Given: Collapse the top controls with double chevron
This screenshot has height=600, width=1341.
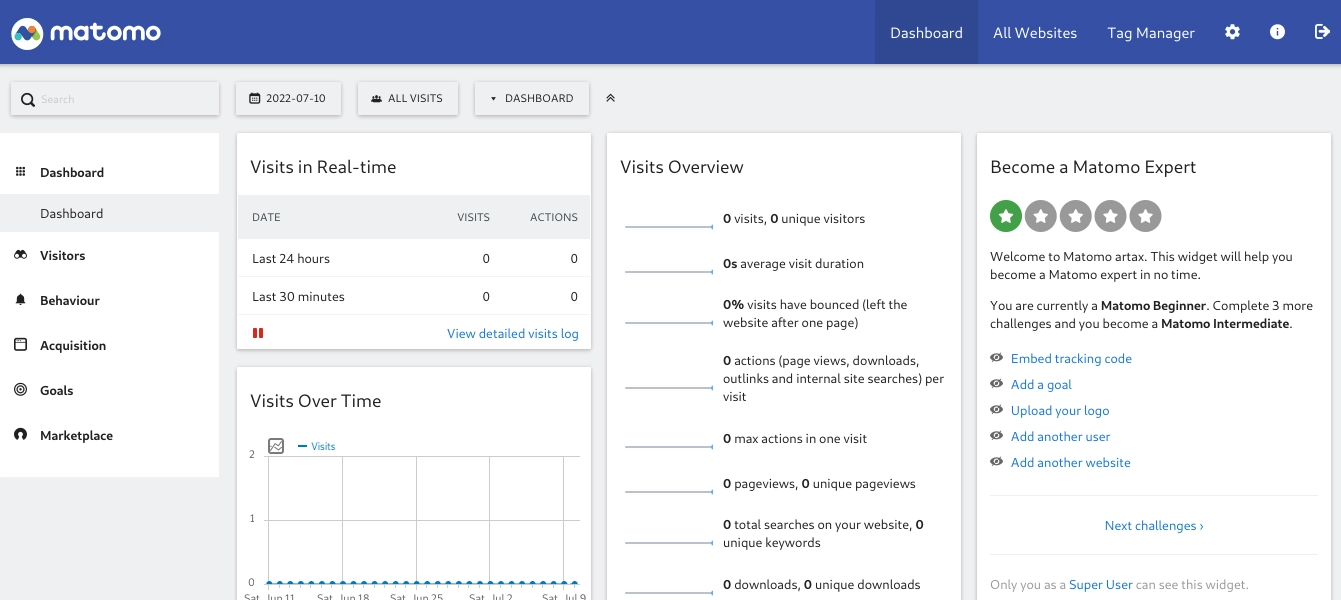Looking at the screenshot, I should (x=610, y=98).
